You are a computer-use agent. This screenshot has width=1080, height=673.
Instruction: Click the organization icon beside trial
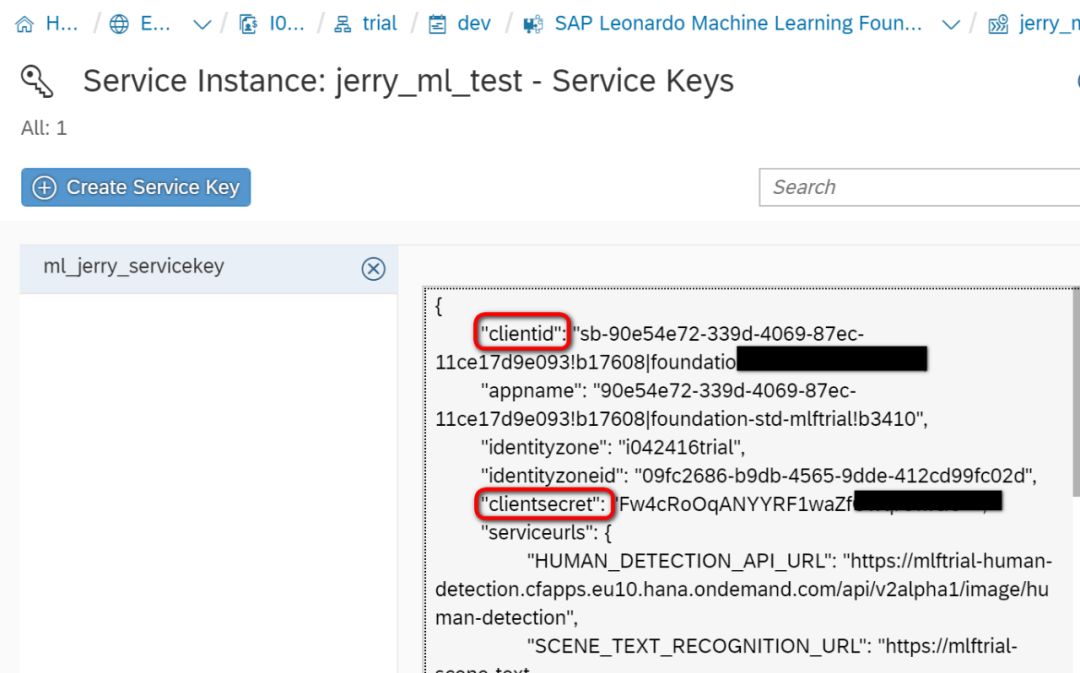342,25
